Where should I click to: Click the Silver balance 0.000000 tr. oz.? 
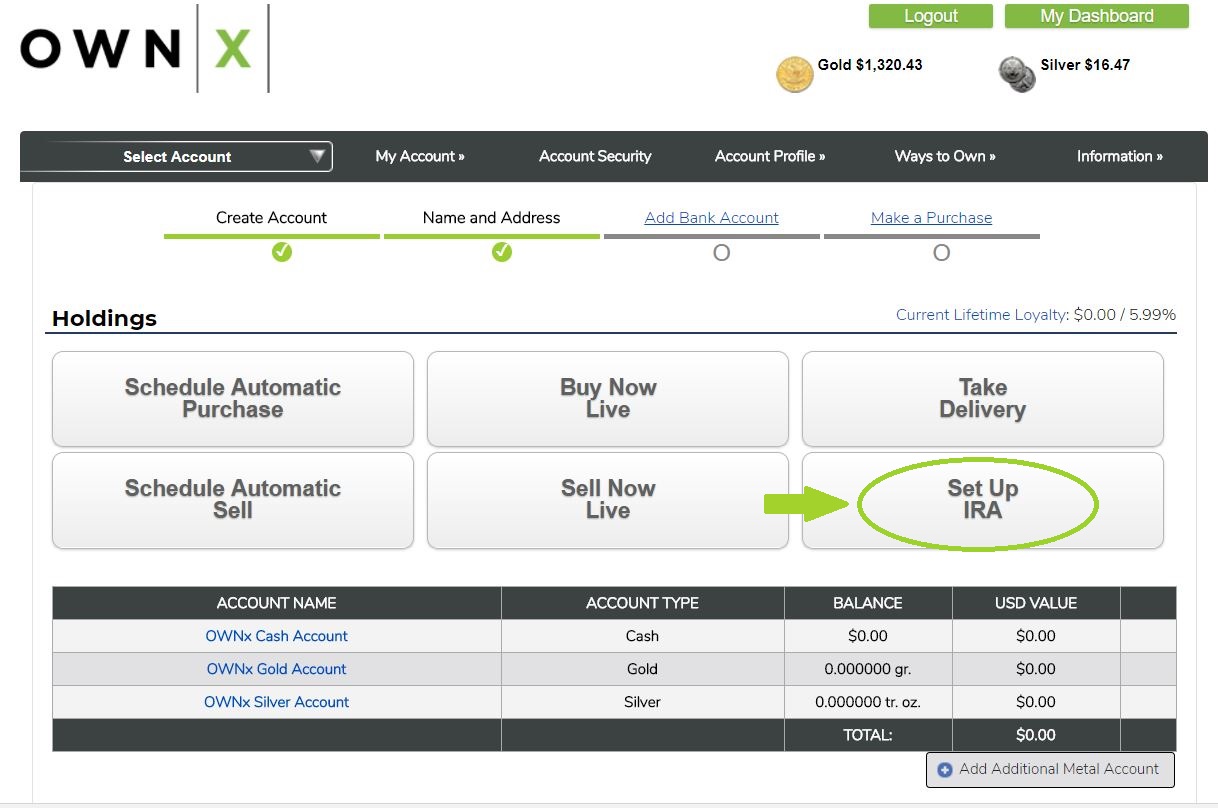pyautogui.click(x=868, y=702)
